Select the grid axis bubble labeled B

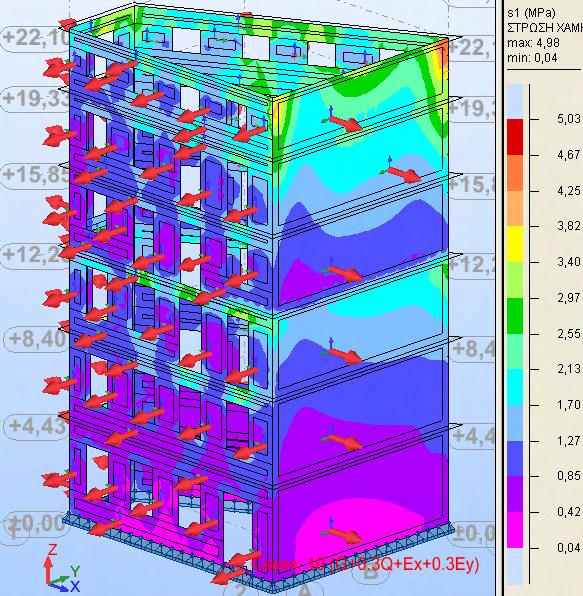pos(371,571)
